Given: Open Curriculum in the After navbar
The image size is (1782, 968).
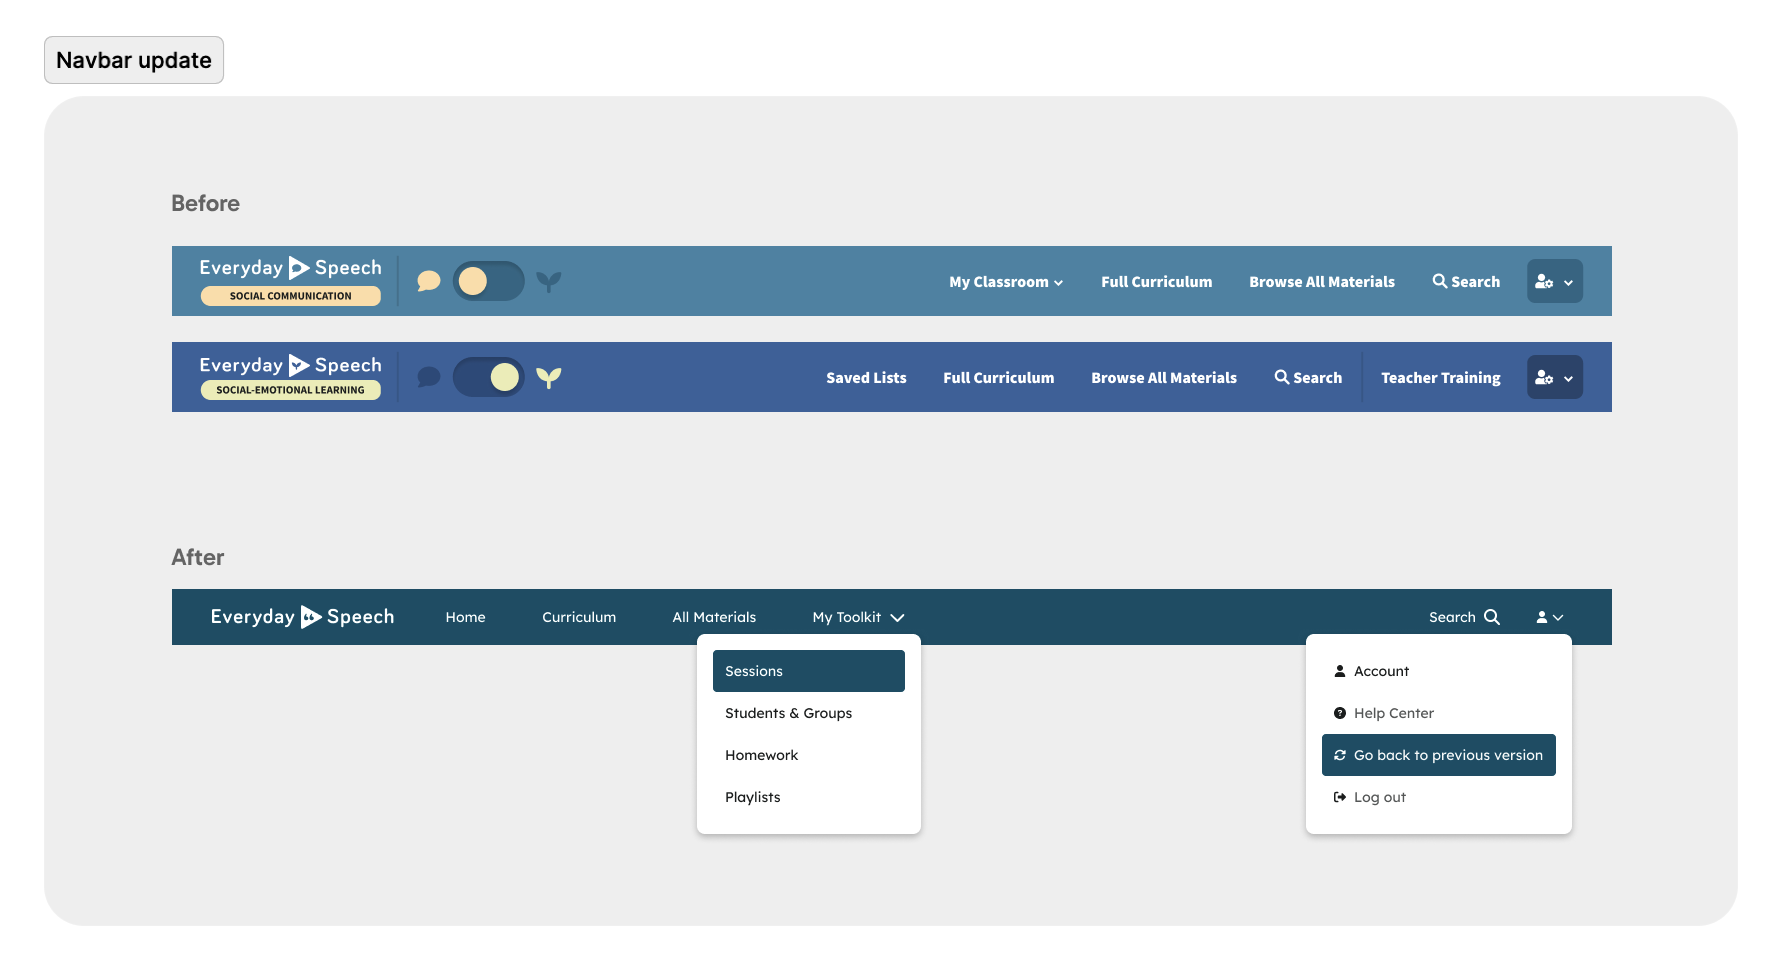Looking at the screenshot, I should point(579,617).
